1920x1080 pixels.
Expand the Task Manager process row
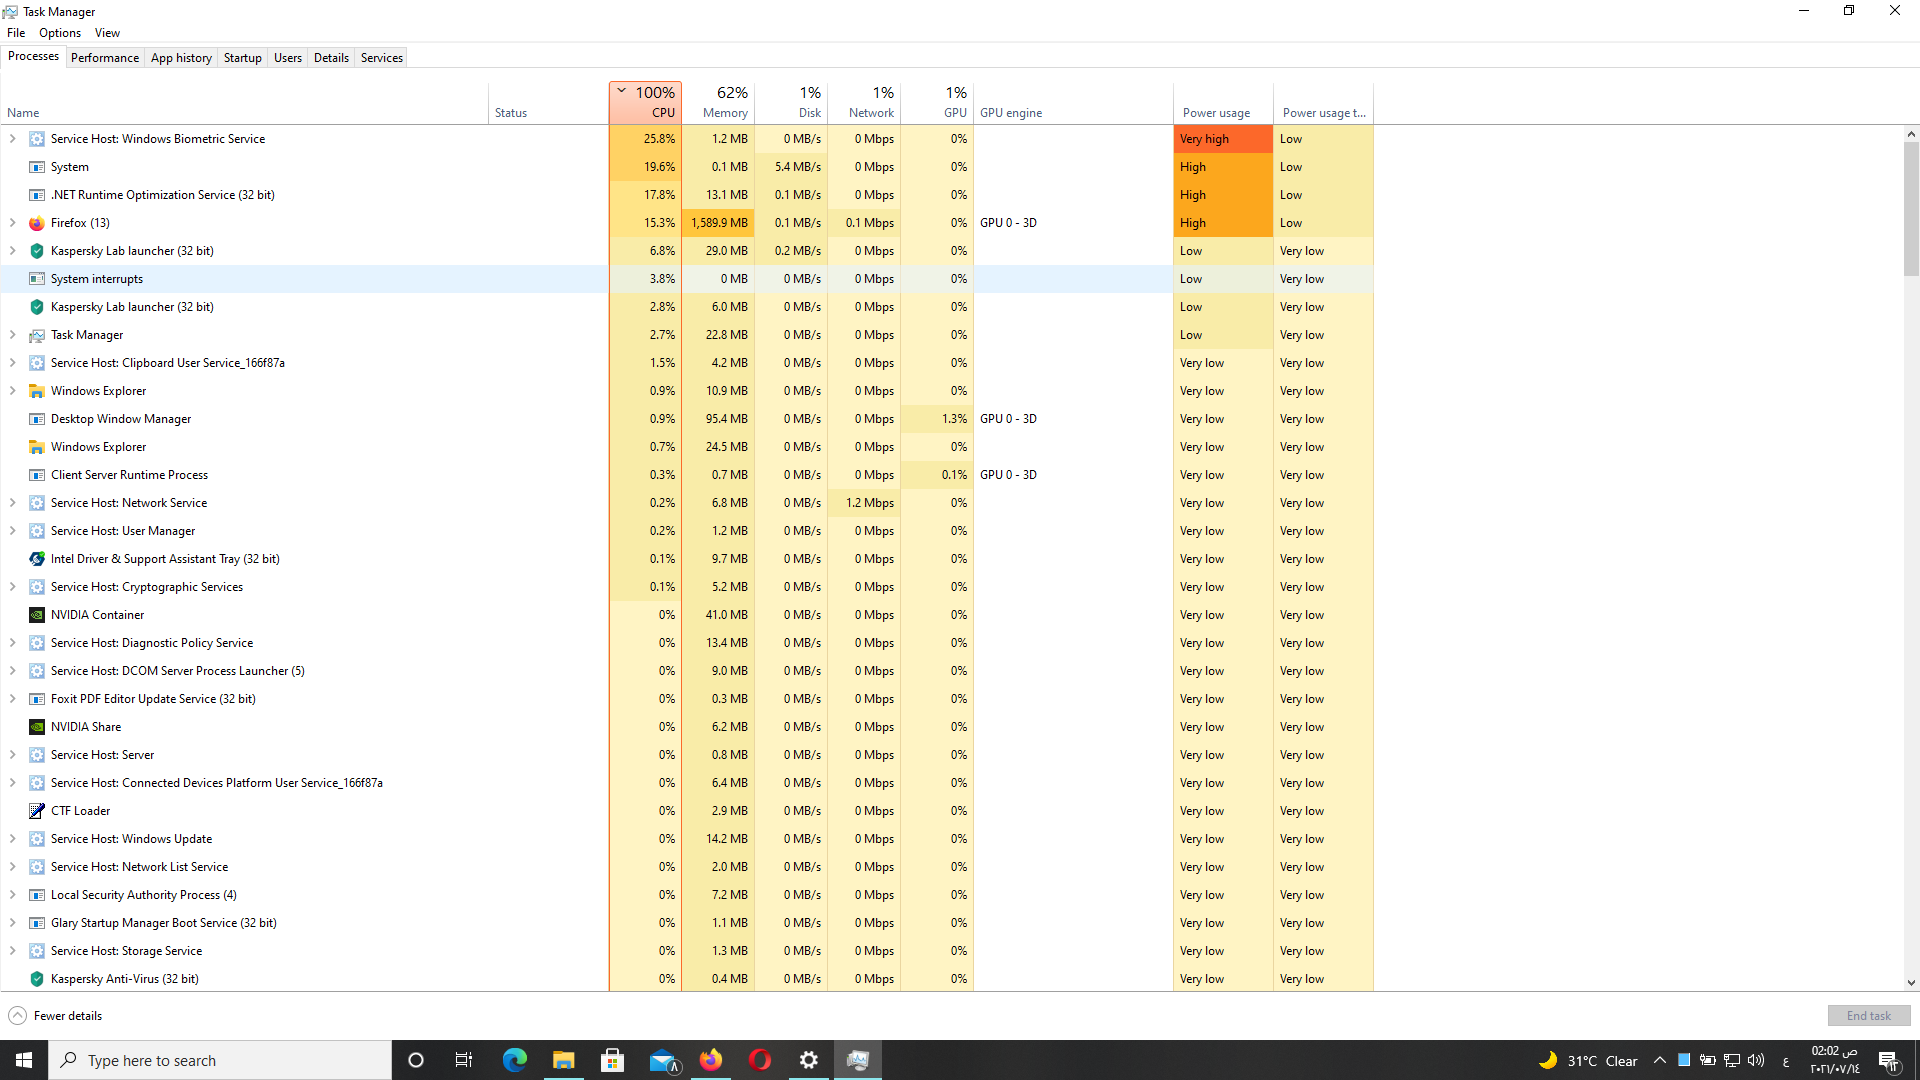tap(13, 335)
